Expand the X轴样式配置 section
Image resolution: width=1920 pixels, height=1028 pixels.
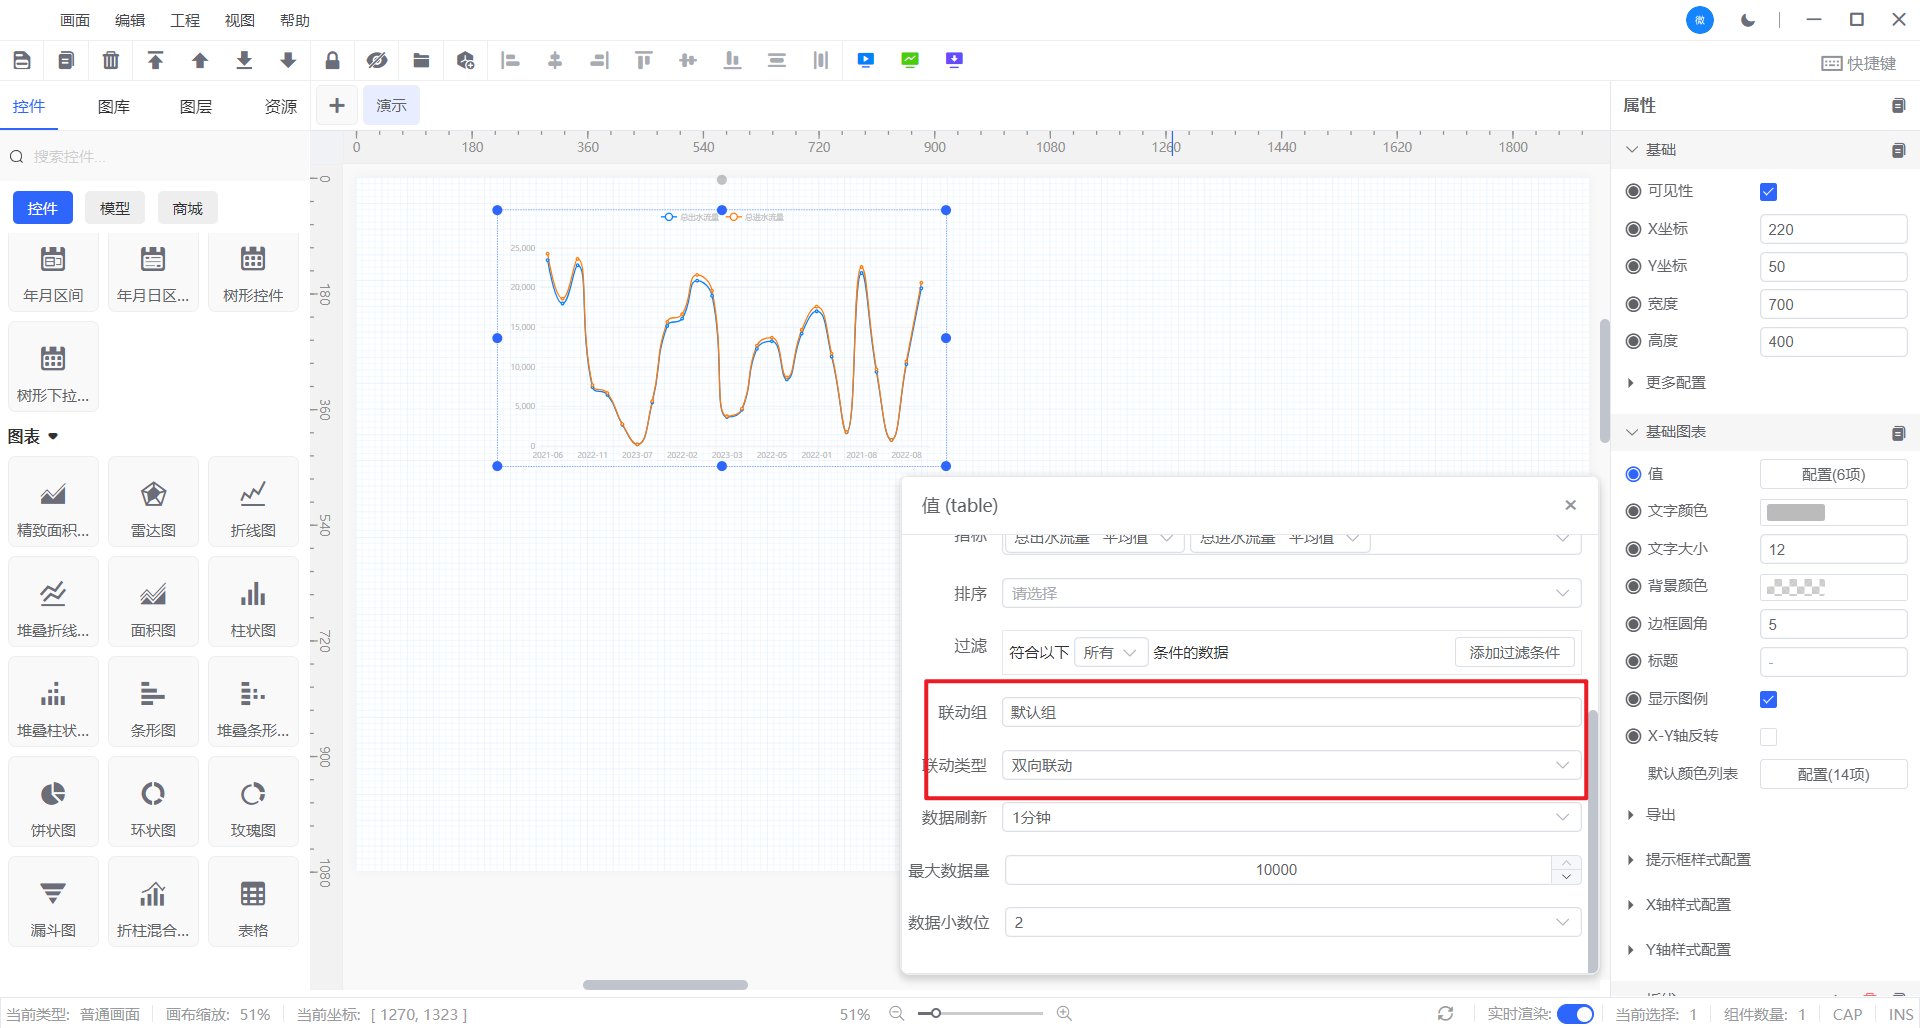(x=1688, y=905)
